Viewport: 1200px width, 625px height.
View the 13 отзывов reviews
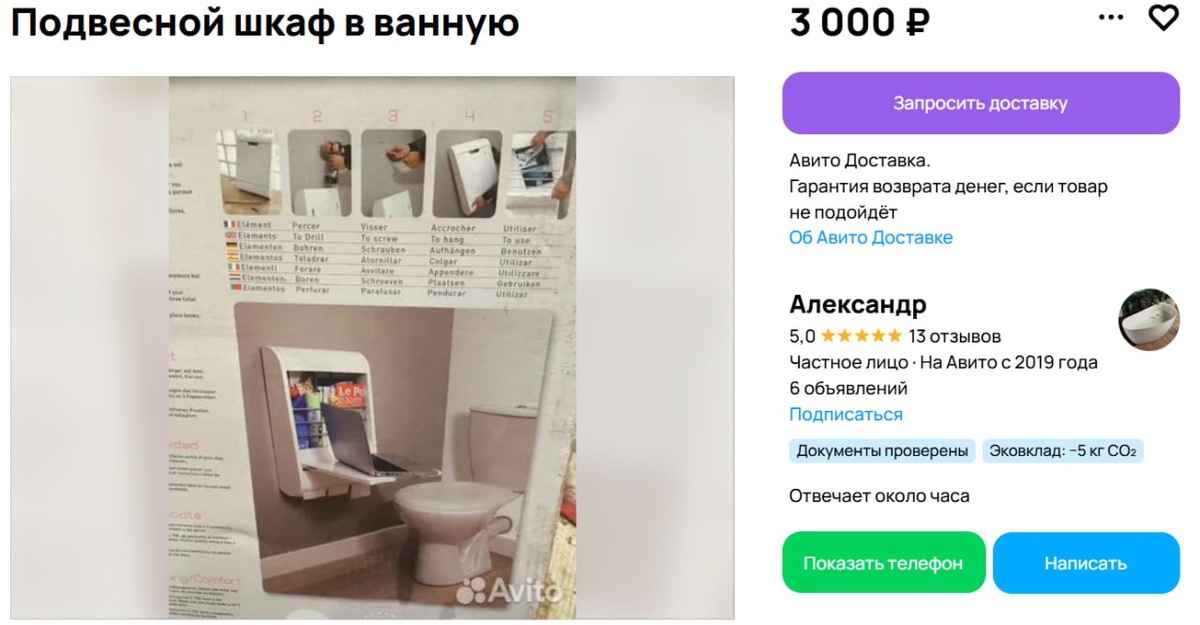955,336
